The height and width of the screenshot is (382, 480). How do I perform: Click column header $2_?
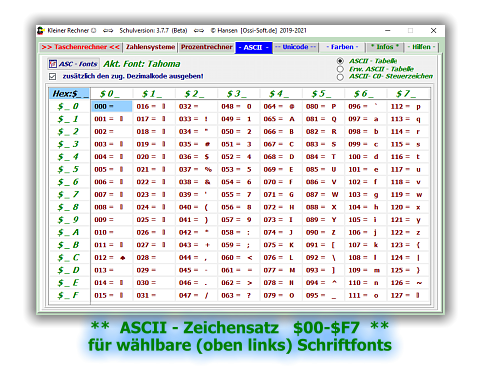(x=196, y=94)
